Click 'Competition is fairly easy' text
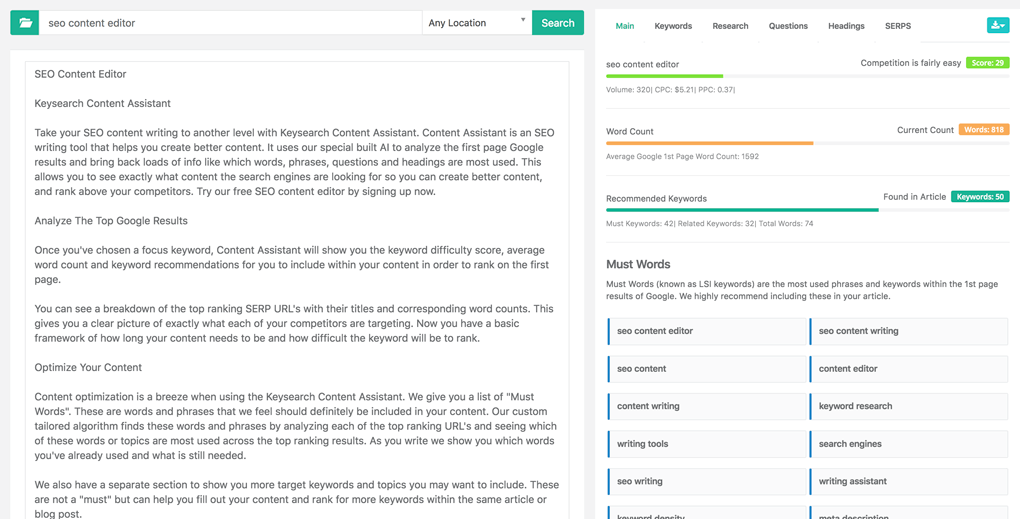Image resolution: width=1020 pixels, height=519 pixels. click(911, 63)
